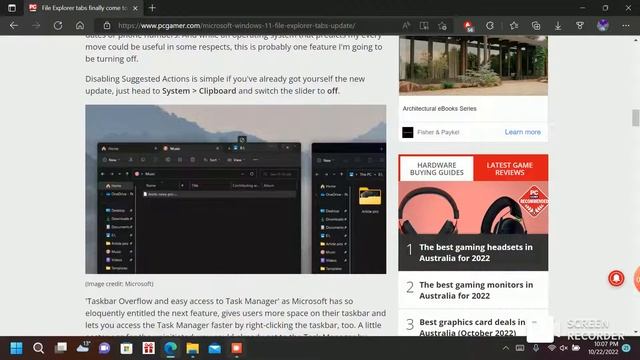Switch to Hardware Buying Guides tab
Viewport: 640px width, 360px height.
point(436,169)
